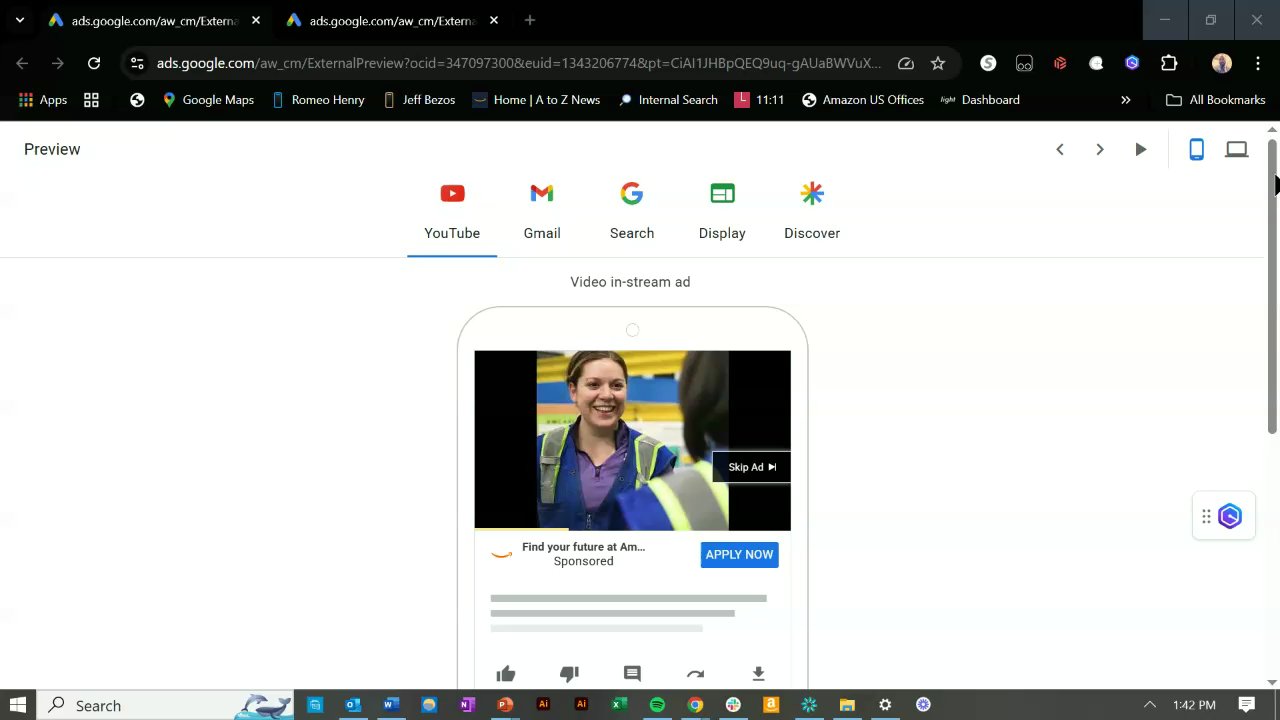Click the thumbs down icon in preview

(x=569, y=674)
